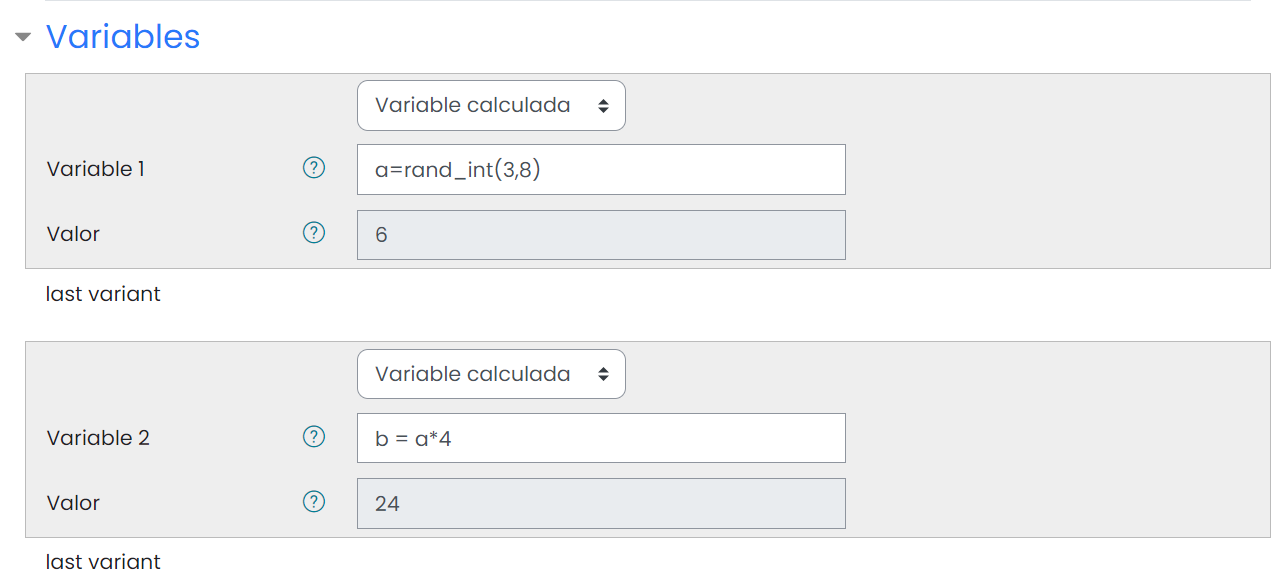
Task: Open the Variable calculada dropdown above Variable 1
Action: click(x=491, y=106)
